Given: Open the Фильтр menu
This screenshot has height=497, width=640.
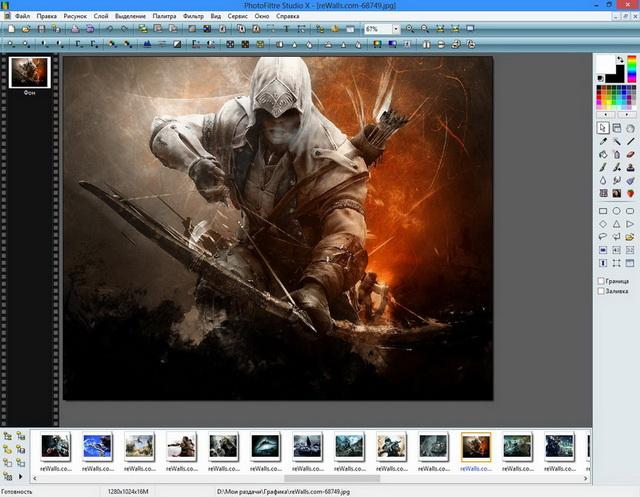Looking at the screenshot, I should [x=193, y=16].
